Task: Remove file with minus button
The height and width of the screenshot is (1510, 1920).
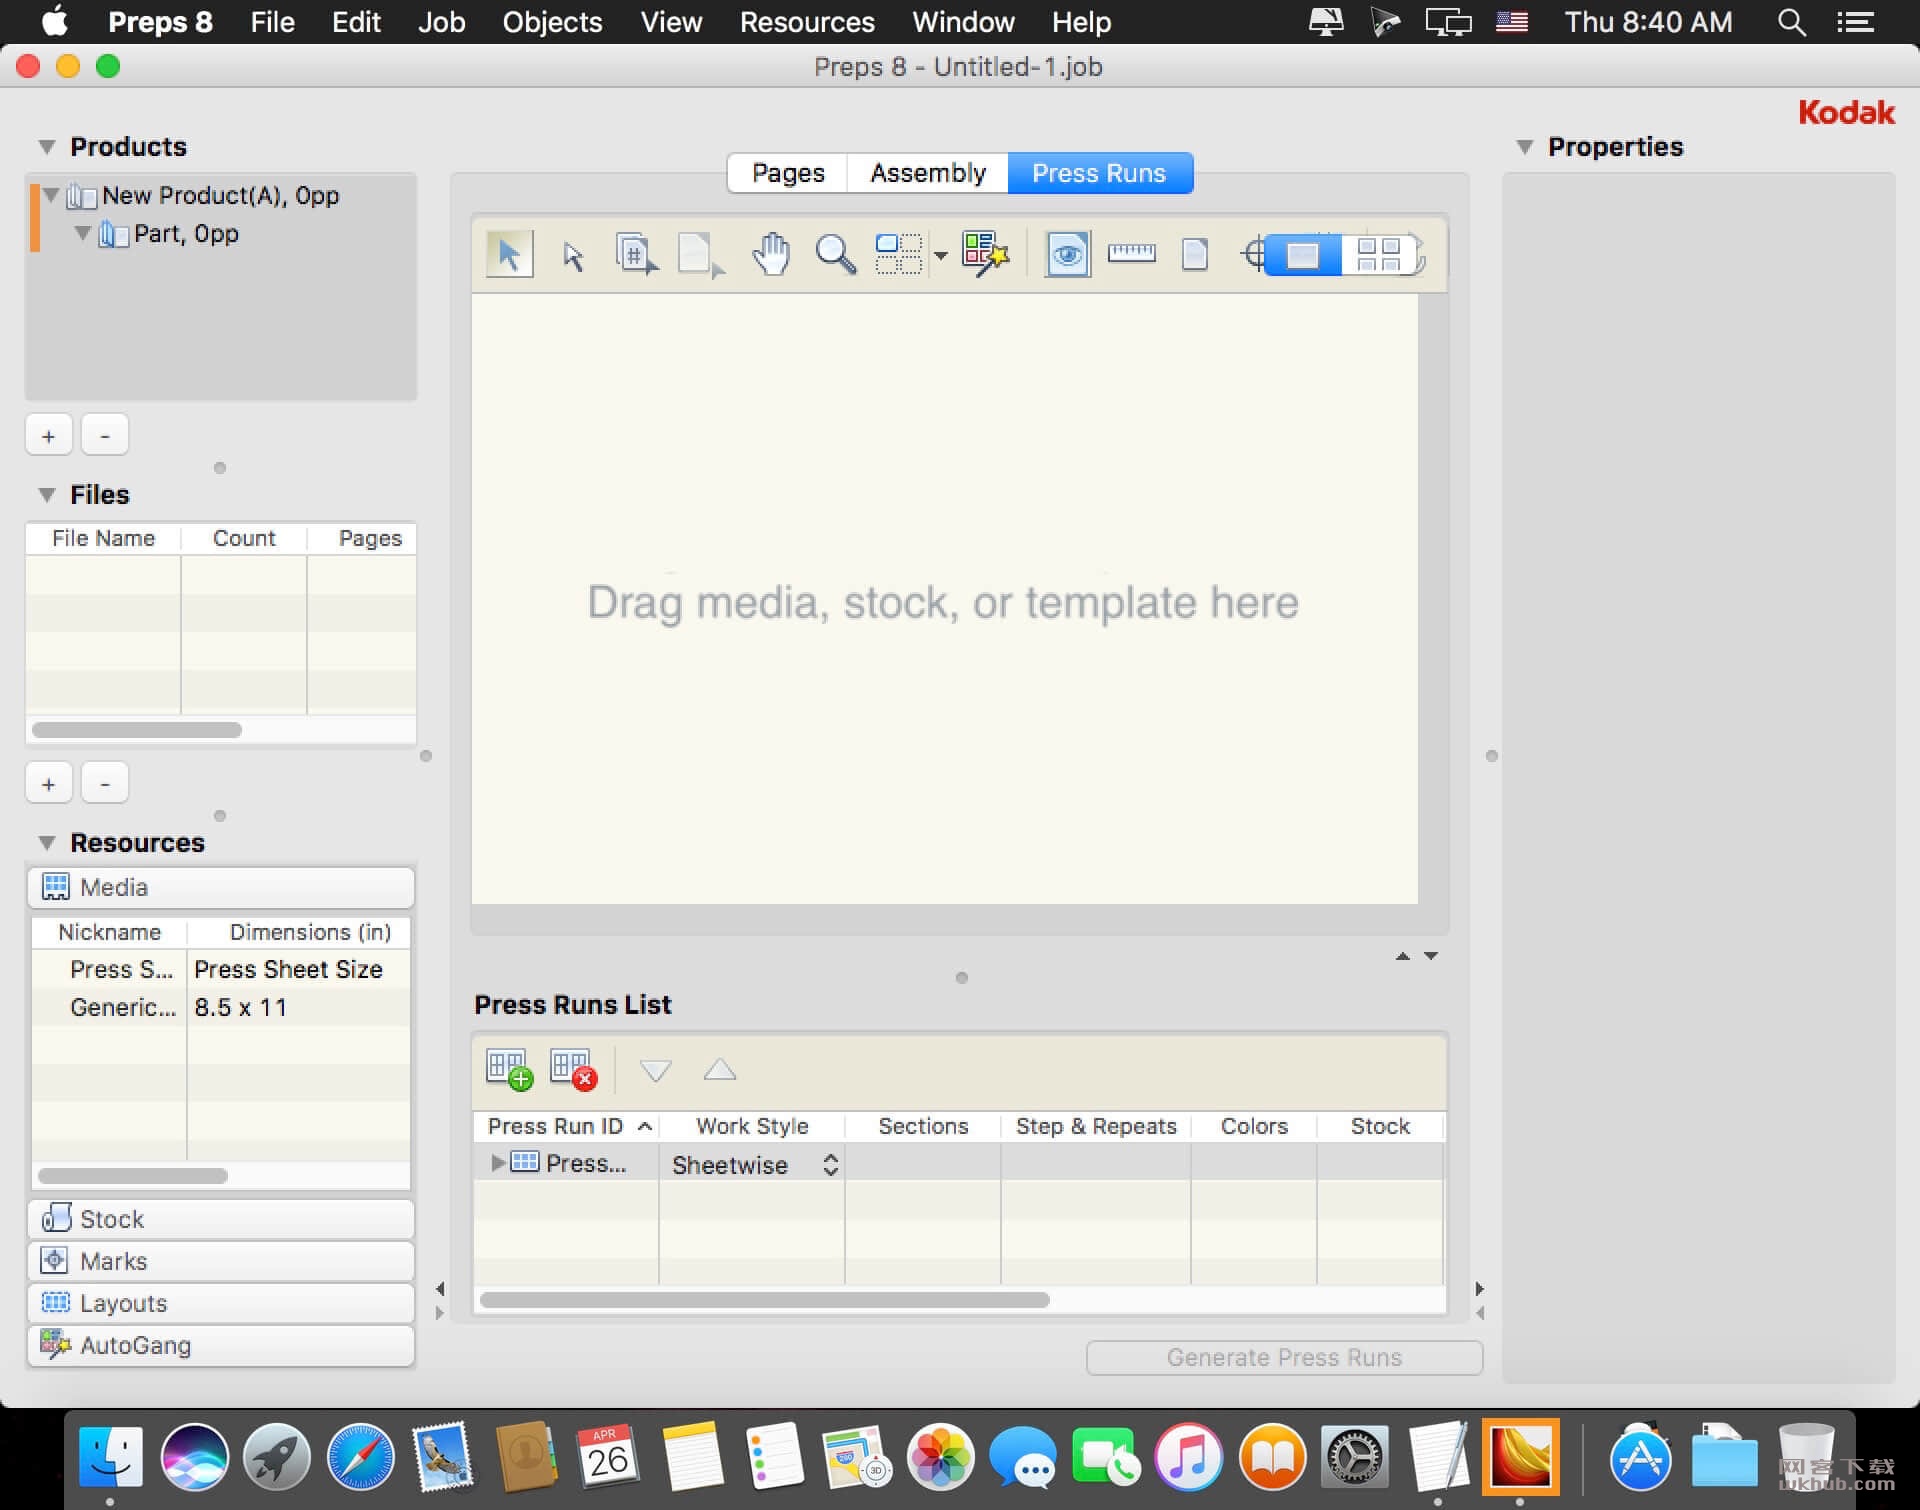Action: [x=105, y=784]
